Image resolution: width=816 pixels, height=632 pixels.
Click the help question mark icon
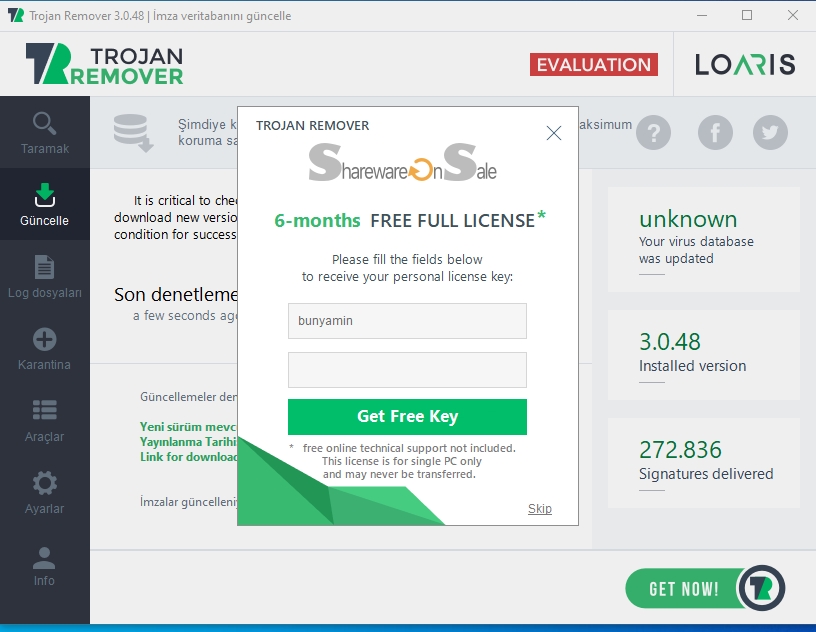pos(654,133)
